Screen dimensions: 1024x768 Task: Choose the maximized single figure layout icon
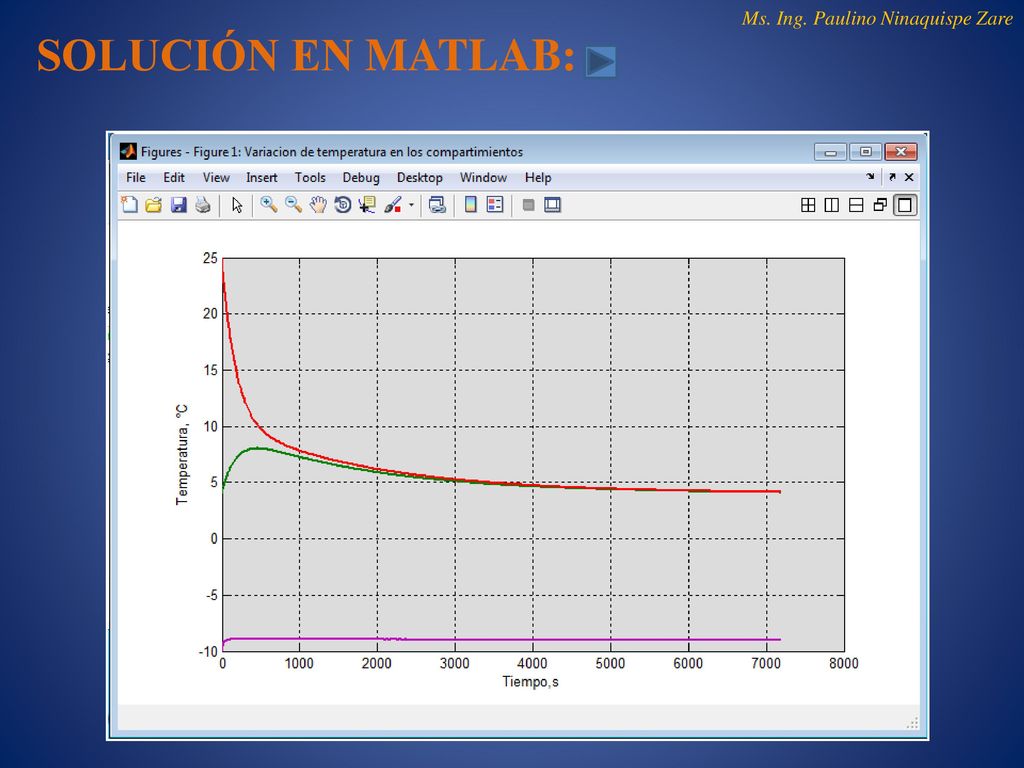coord(905,205)
